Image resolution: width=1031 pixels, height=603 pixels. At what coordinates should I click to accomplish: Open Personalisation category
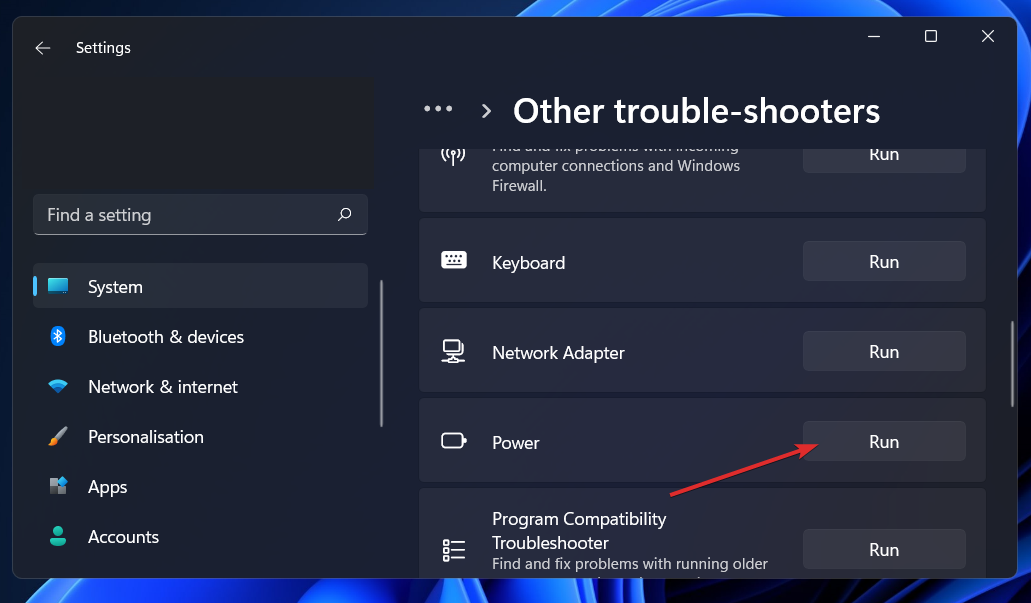point(201,436)
